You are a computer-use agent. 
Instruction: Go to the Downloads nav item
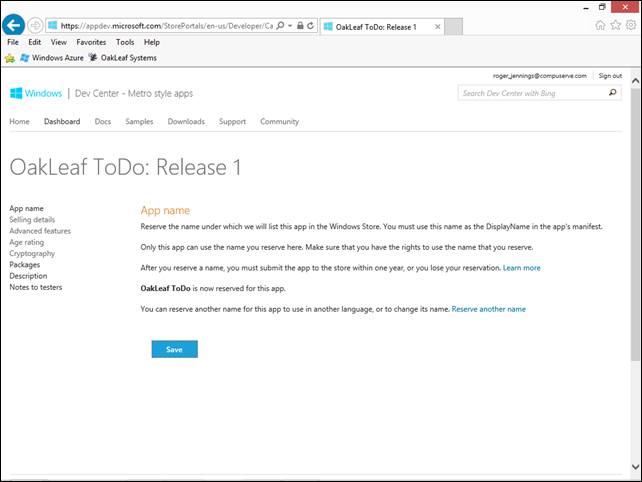[x=186, y=122]
